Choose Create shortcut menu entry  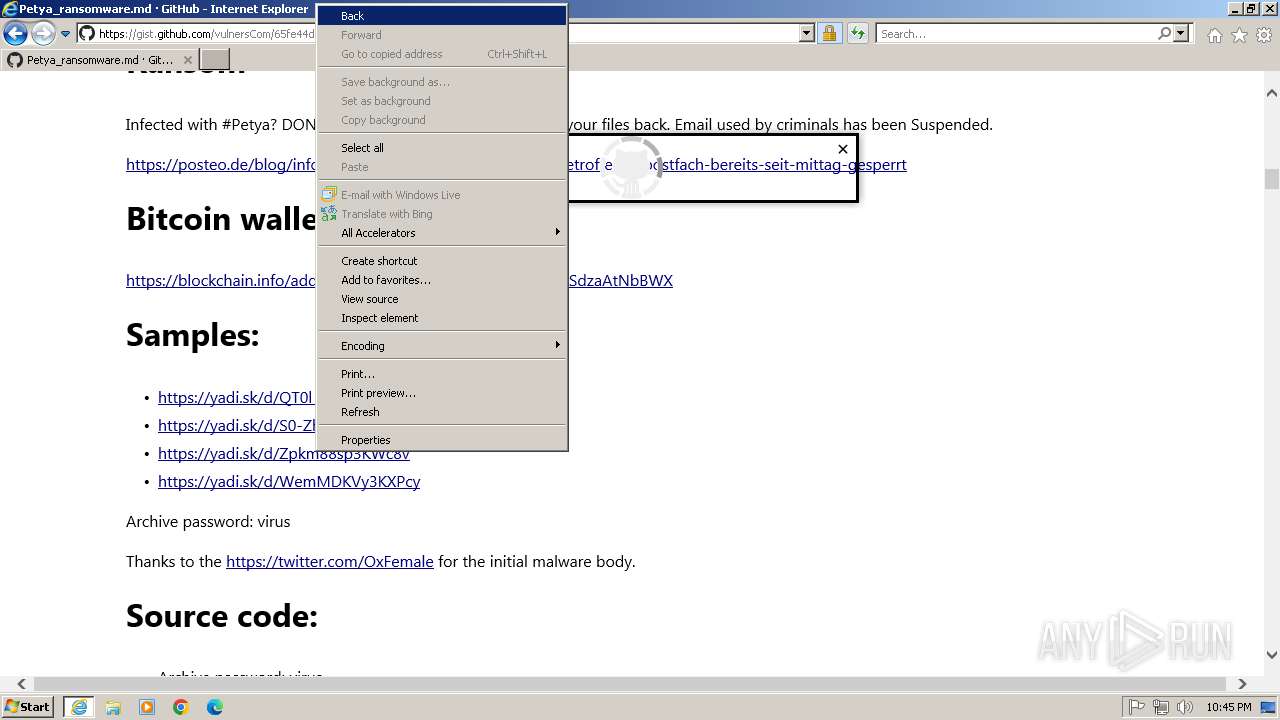coord(442,261)
